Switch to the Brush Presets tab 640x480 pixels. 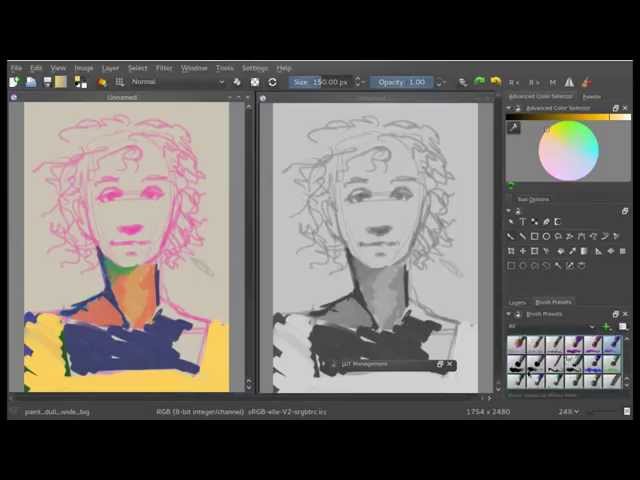tap(553, 302)
